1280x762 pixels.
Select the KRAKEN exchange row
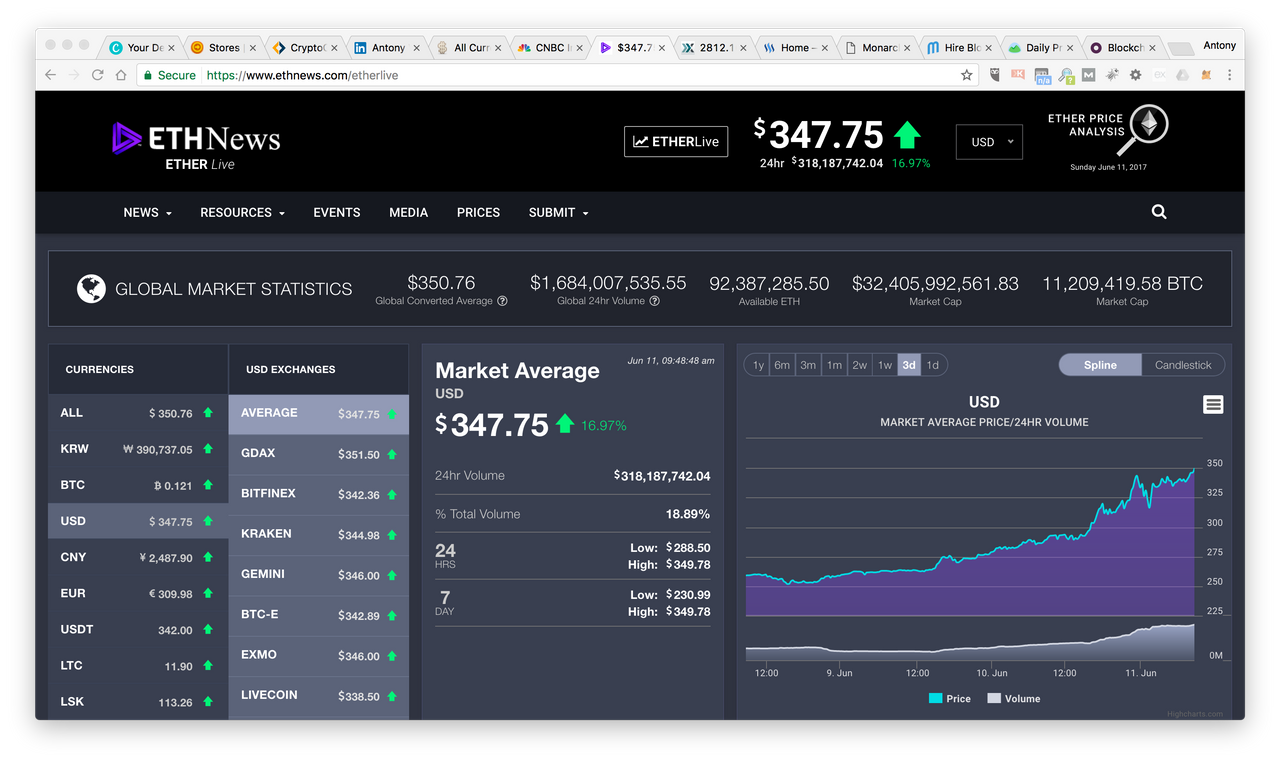click(318, 534)
